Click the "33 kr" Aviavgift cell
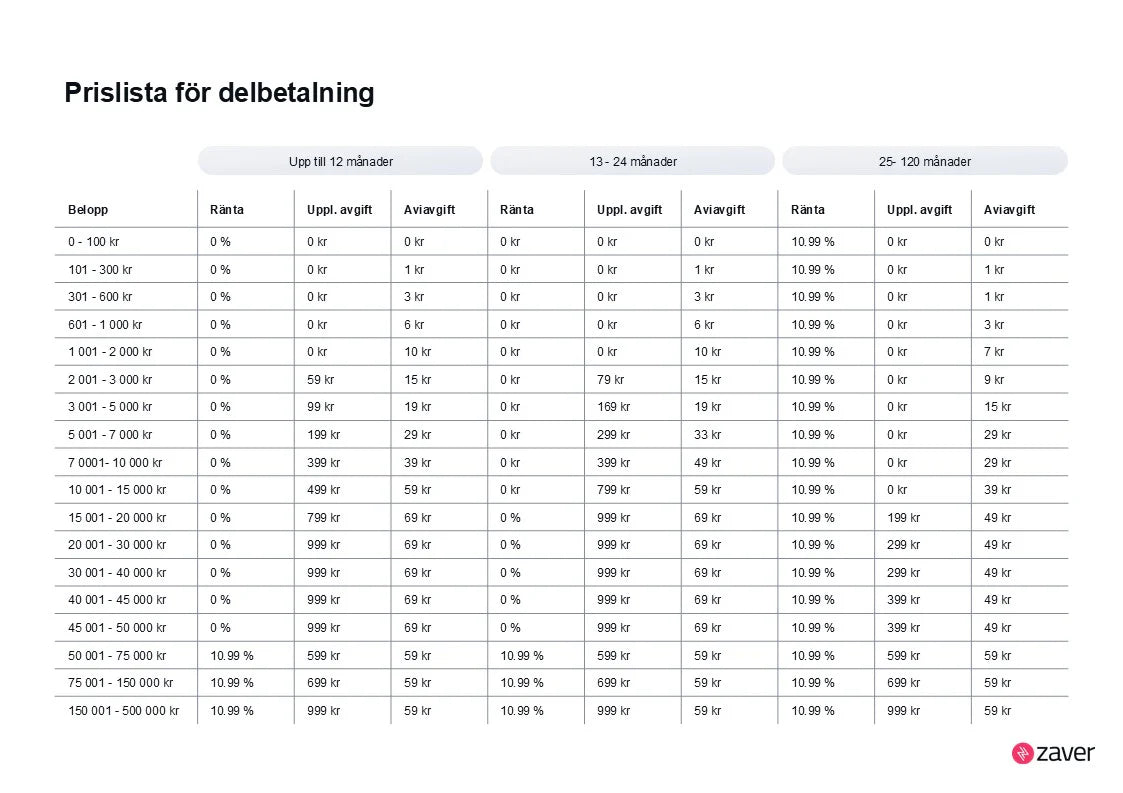 click(707, 435)
